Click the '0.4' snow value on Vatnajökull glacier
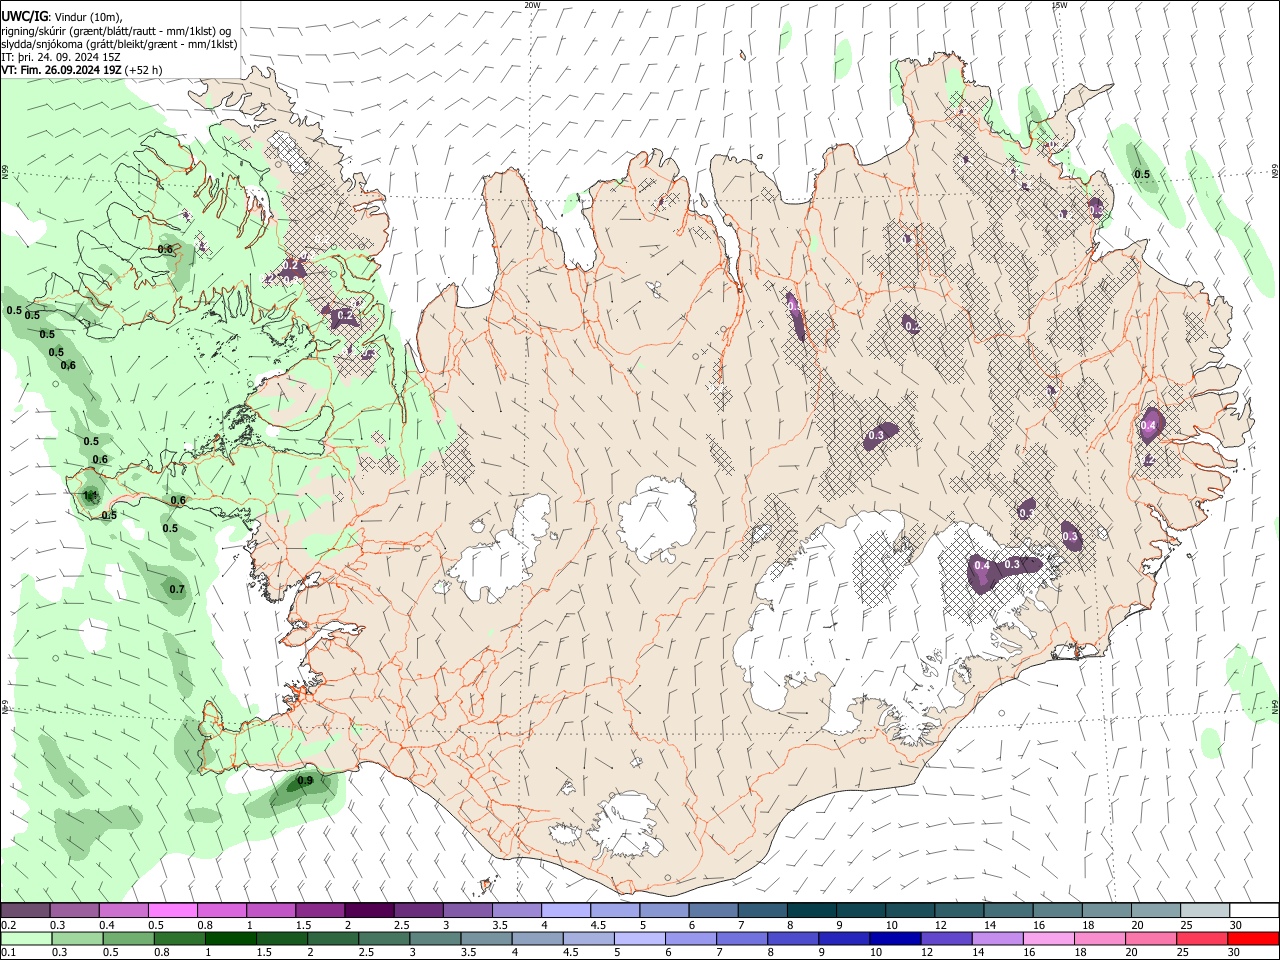Image resolution: width=1280 pixels, height=960 pixels. click(x=982, y=566)
